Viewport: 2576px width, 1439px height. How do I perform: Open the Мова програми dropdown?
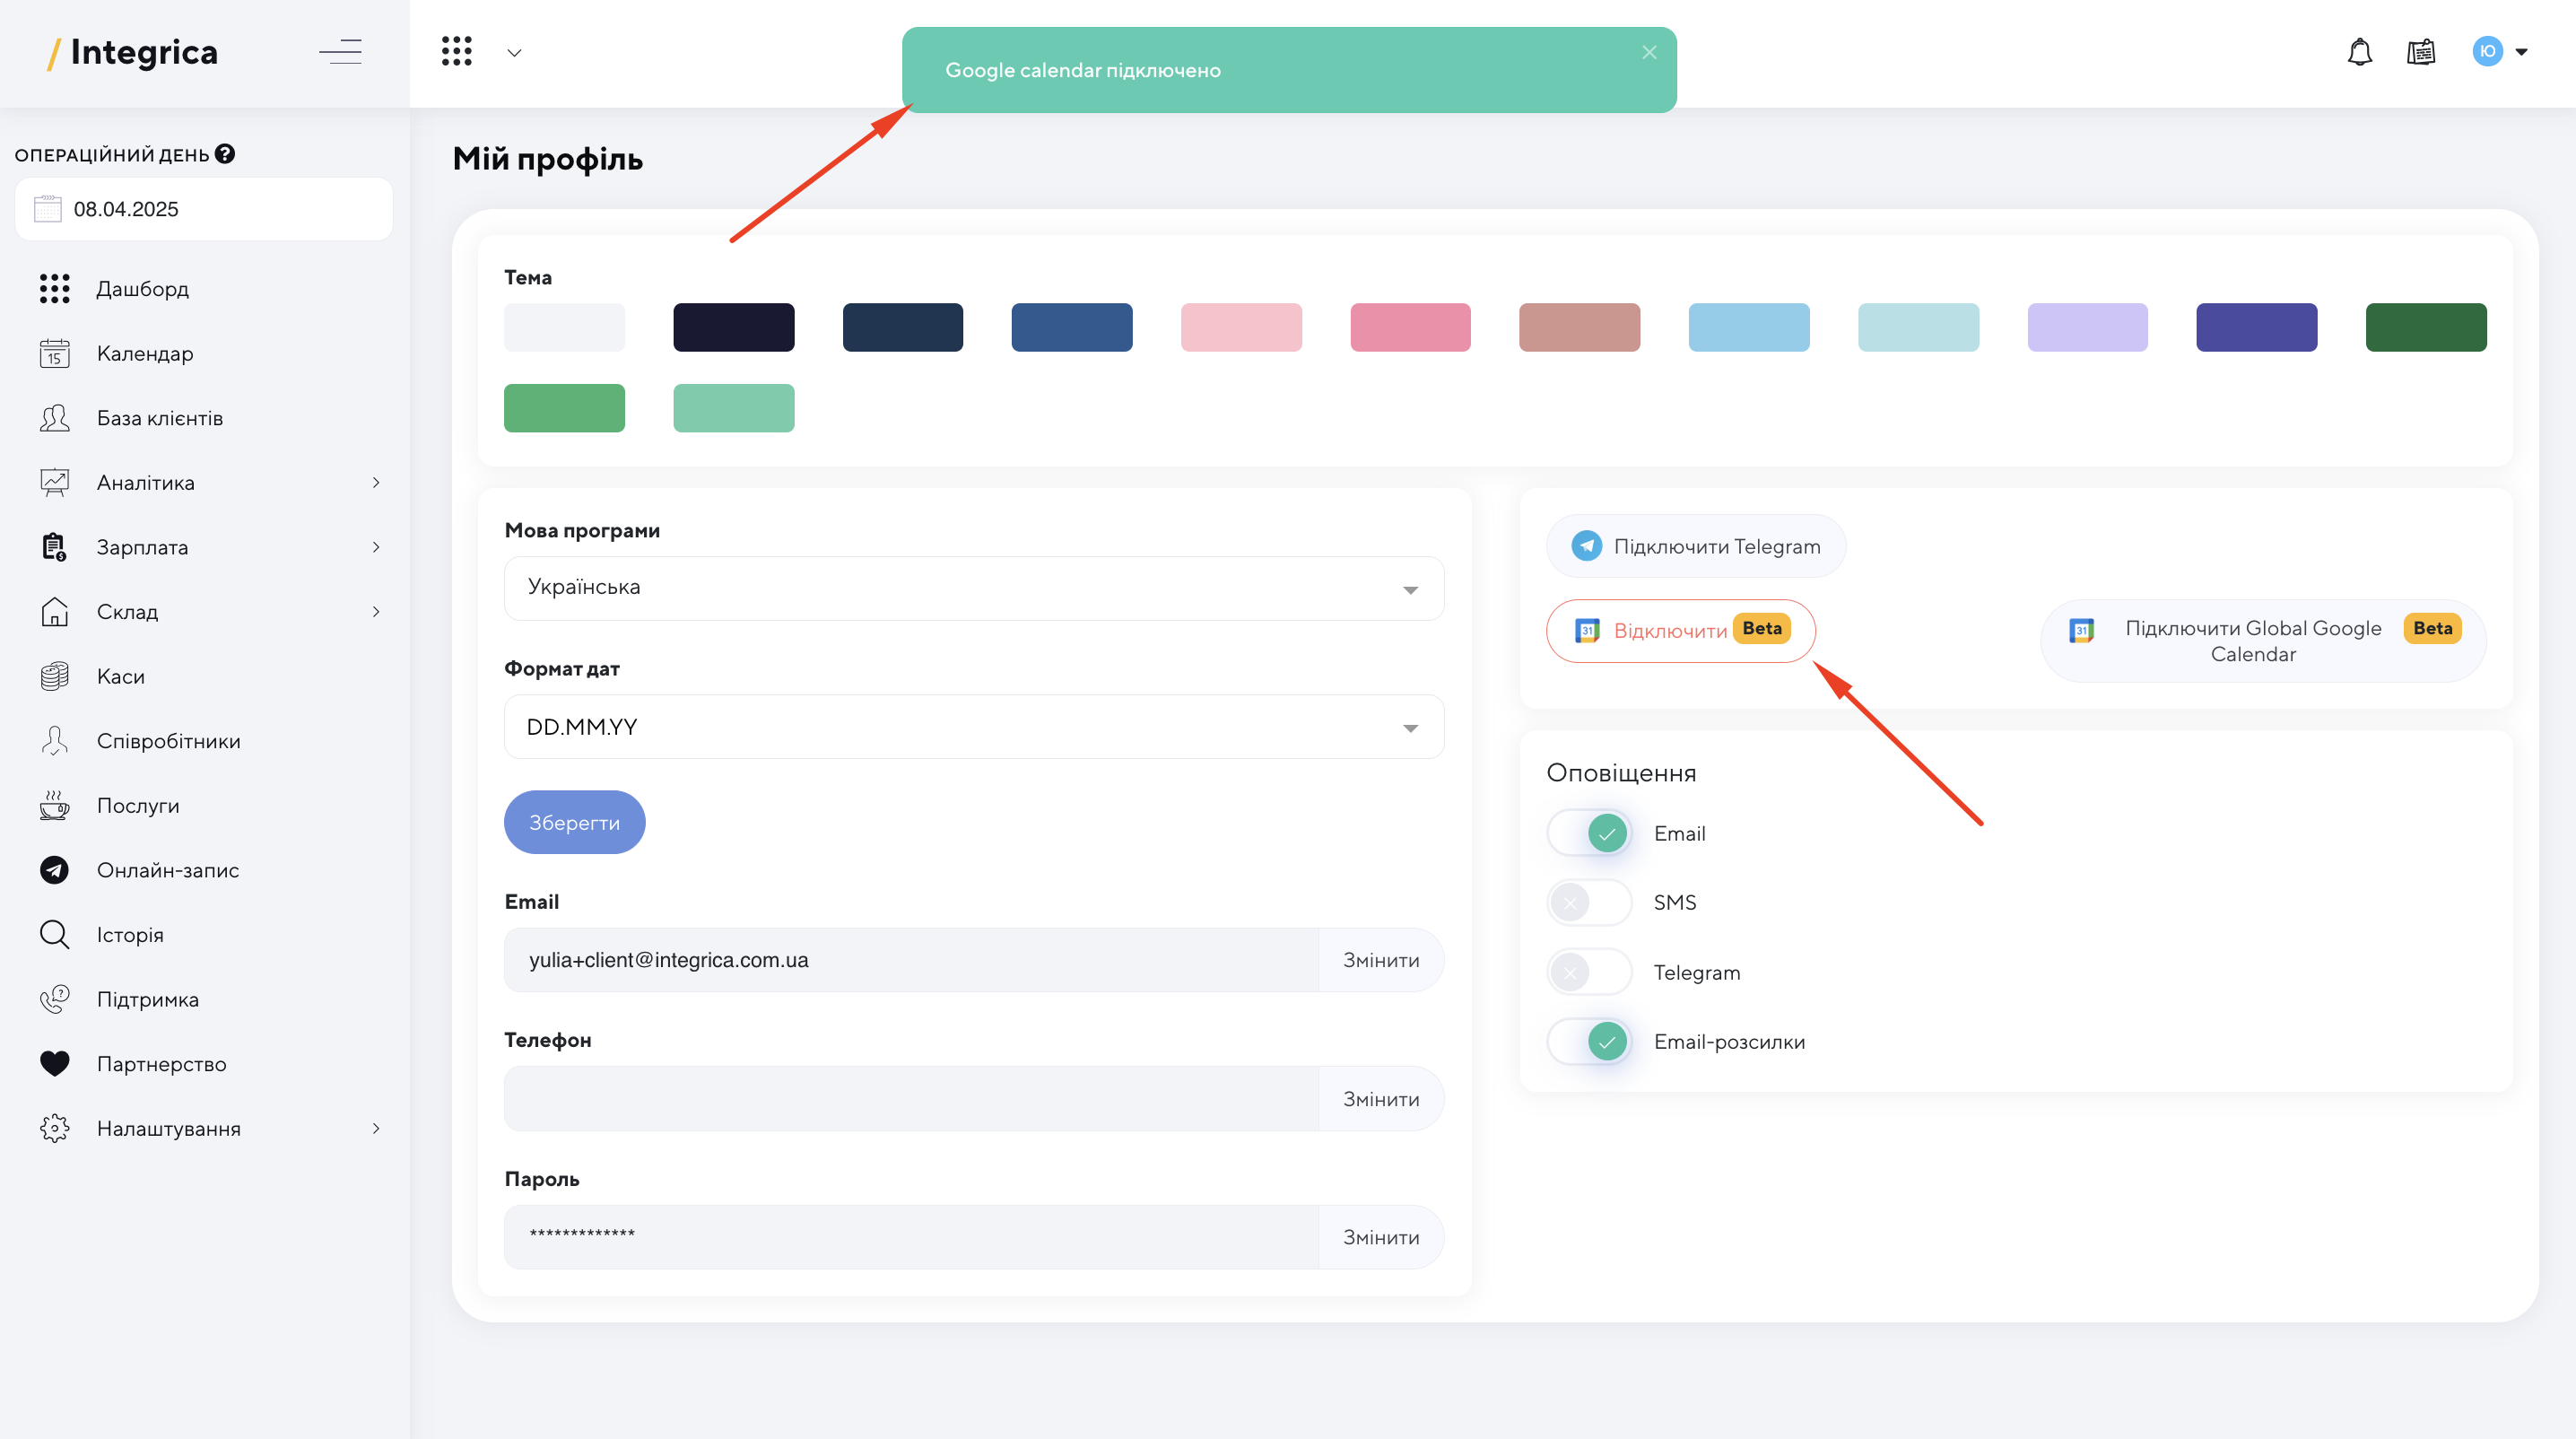coord(974,588)
